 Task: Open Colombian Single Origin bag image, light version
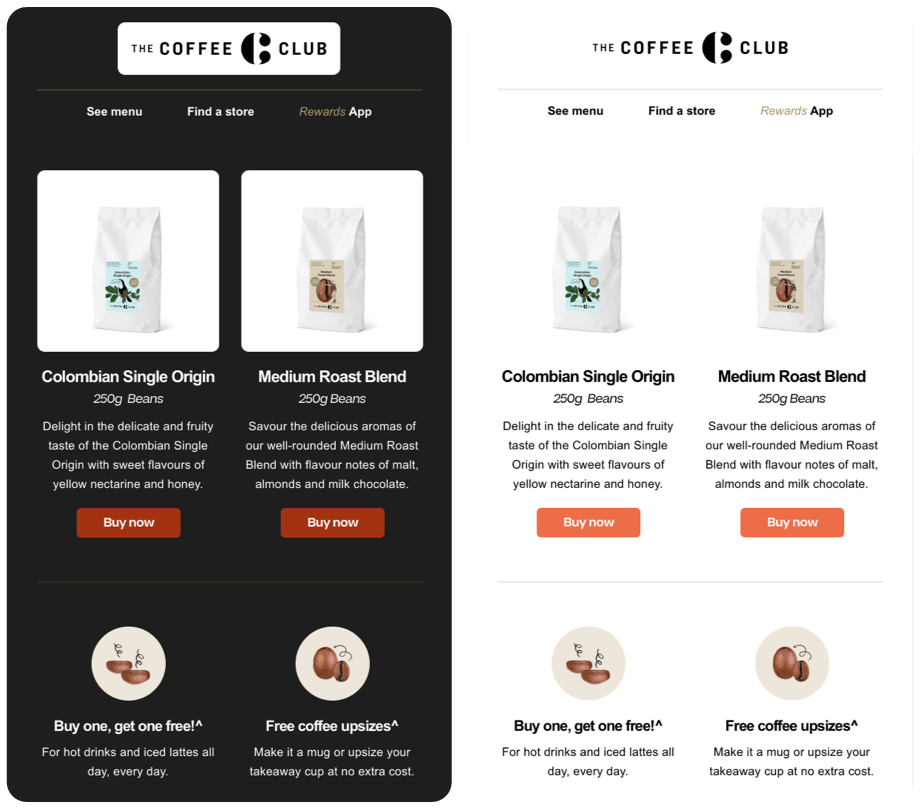(x=588, y=269)
